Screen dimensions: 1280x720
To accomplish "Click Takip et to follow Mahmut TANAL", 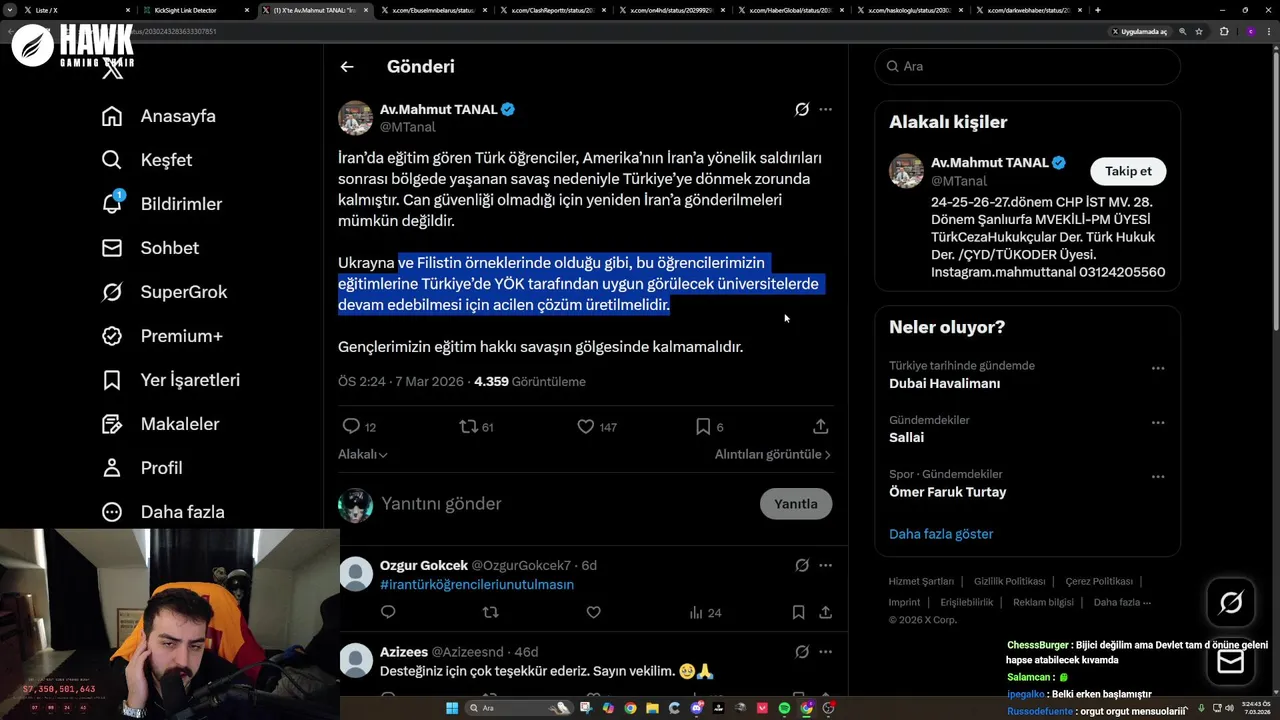I will click(1128, 171).
